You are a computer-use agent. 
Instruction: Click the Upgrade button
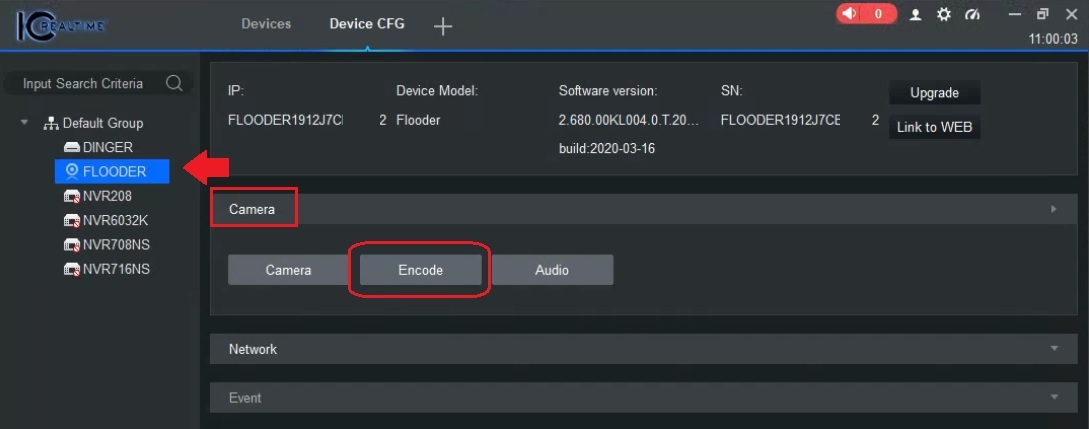pyautogui.click(x=934, y=93)
